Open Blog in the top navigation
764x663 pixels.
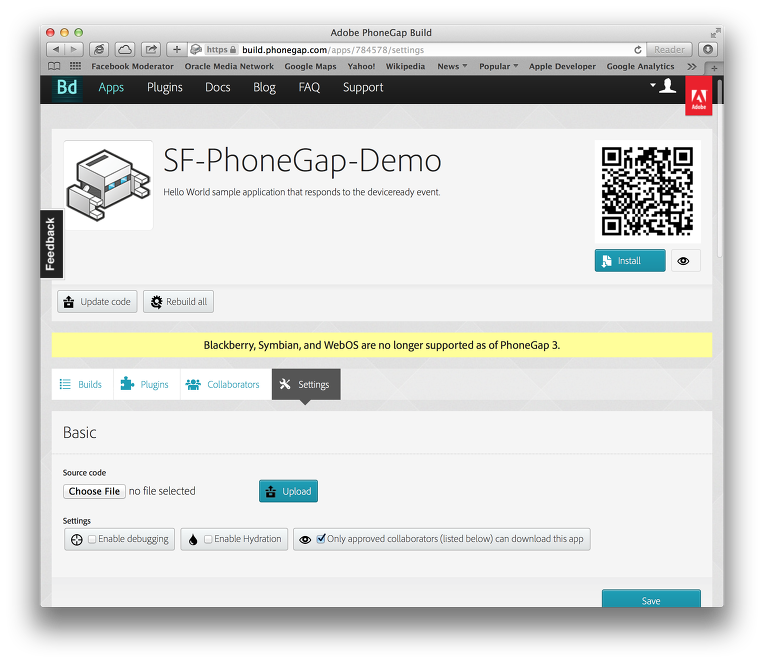click(264, 87)
